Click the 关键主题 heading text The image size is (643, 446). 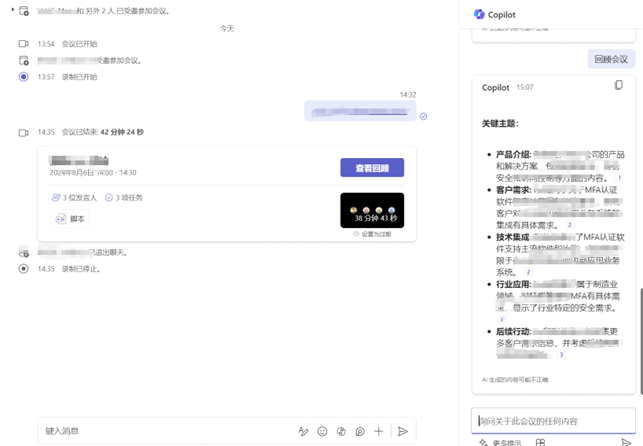click(x=500, y=123)
